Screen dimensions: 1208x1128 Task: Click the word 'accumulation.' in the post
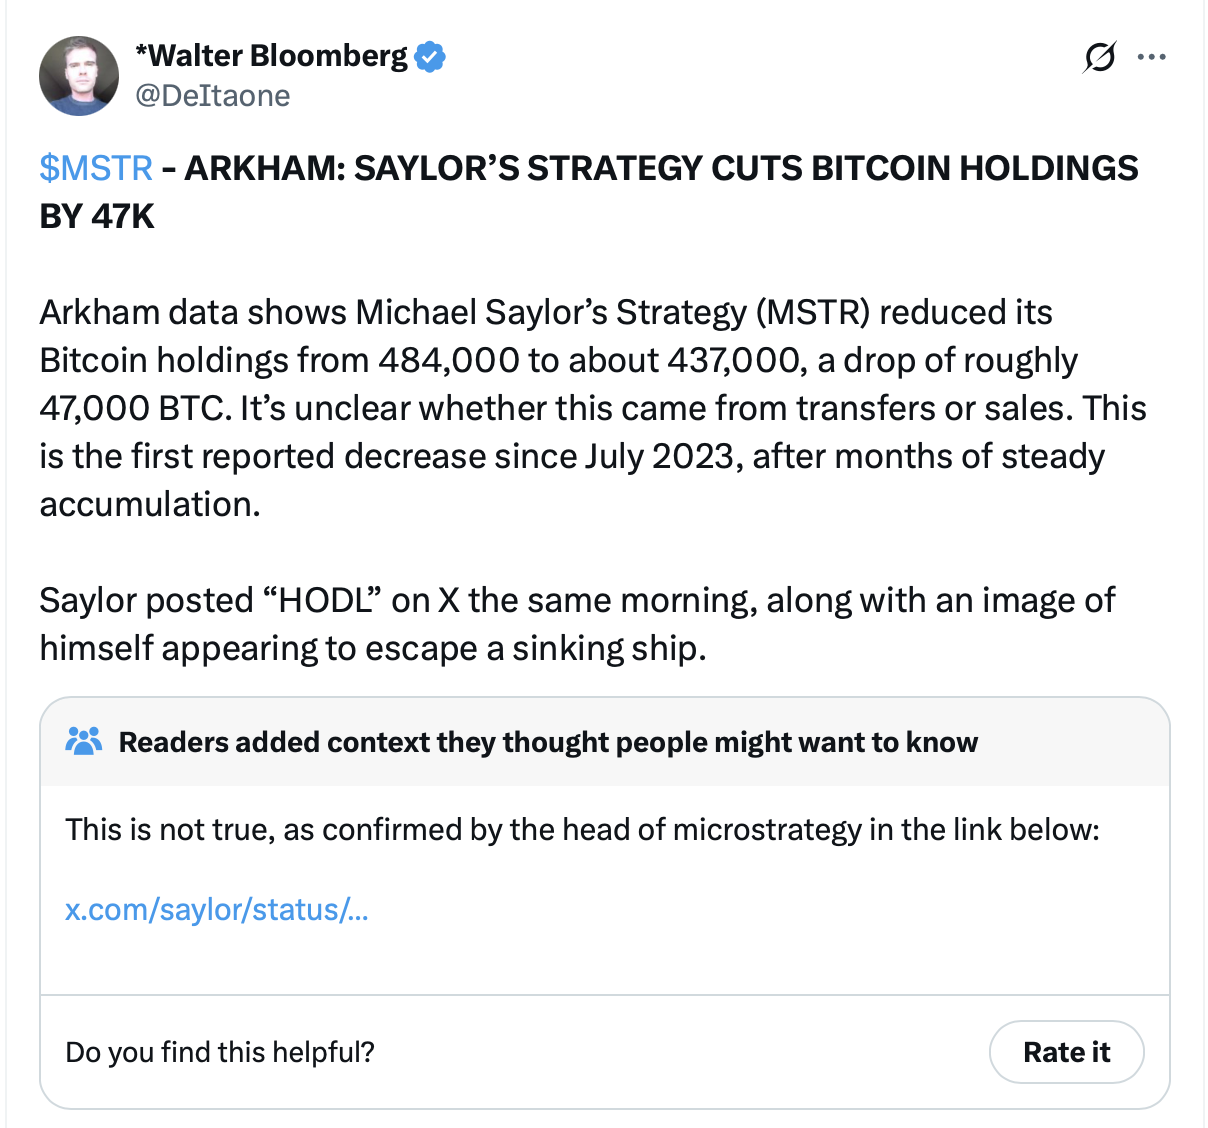coord(150,504)
